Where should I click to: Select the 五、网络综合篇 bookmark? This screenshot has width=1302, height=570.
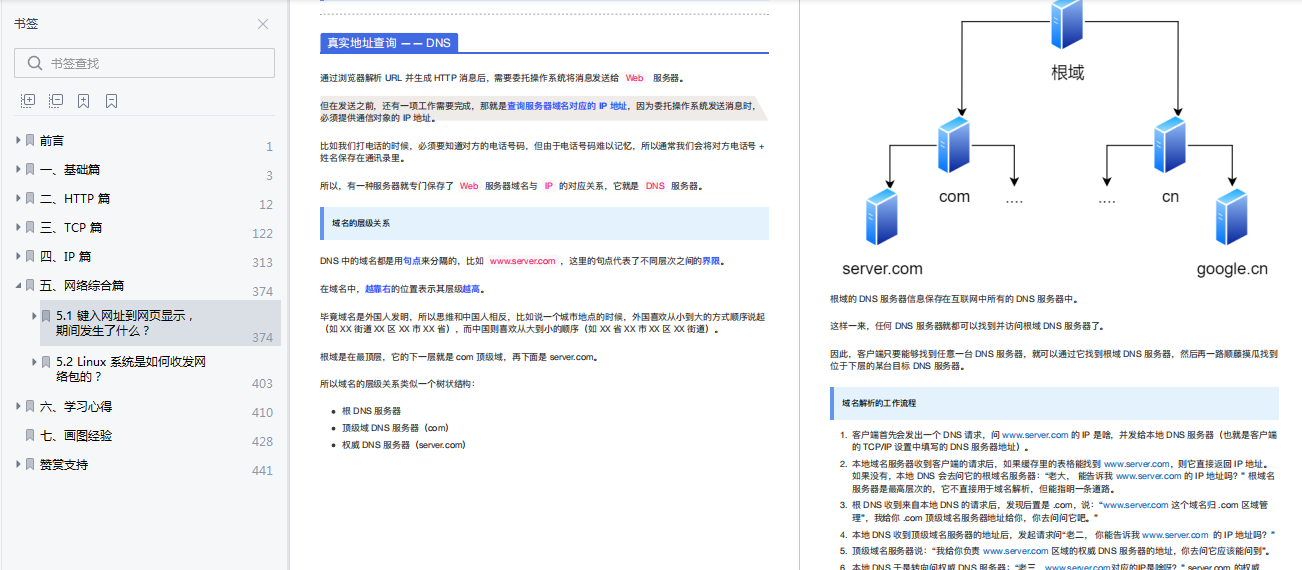click(x=82, y=286)
